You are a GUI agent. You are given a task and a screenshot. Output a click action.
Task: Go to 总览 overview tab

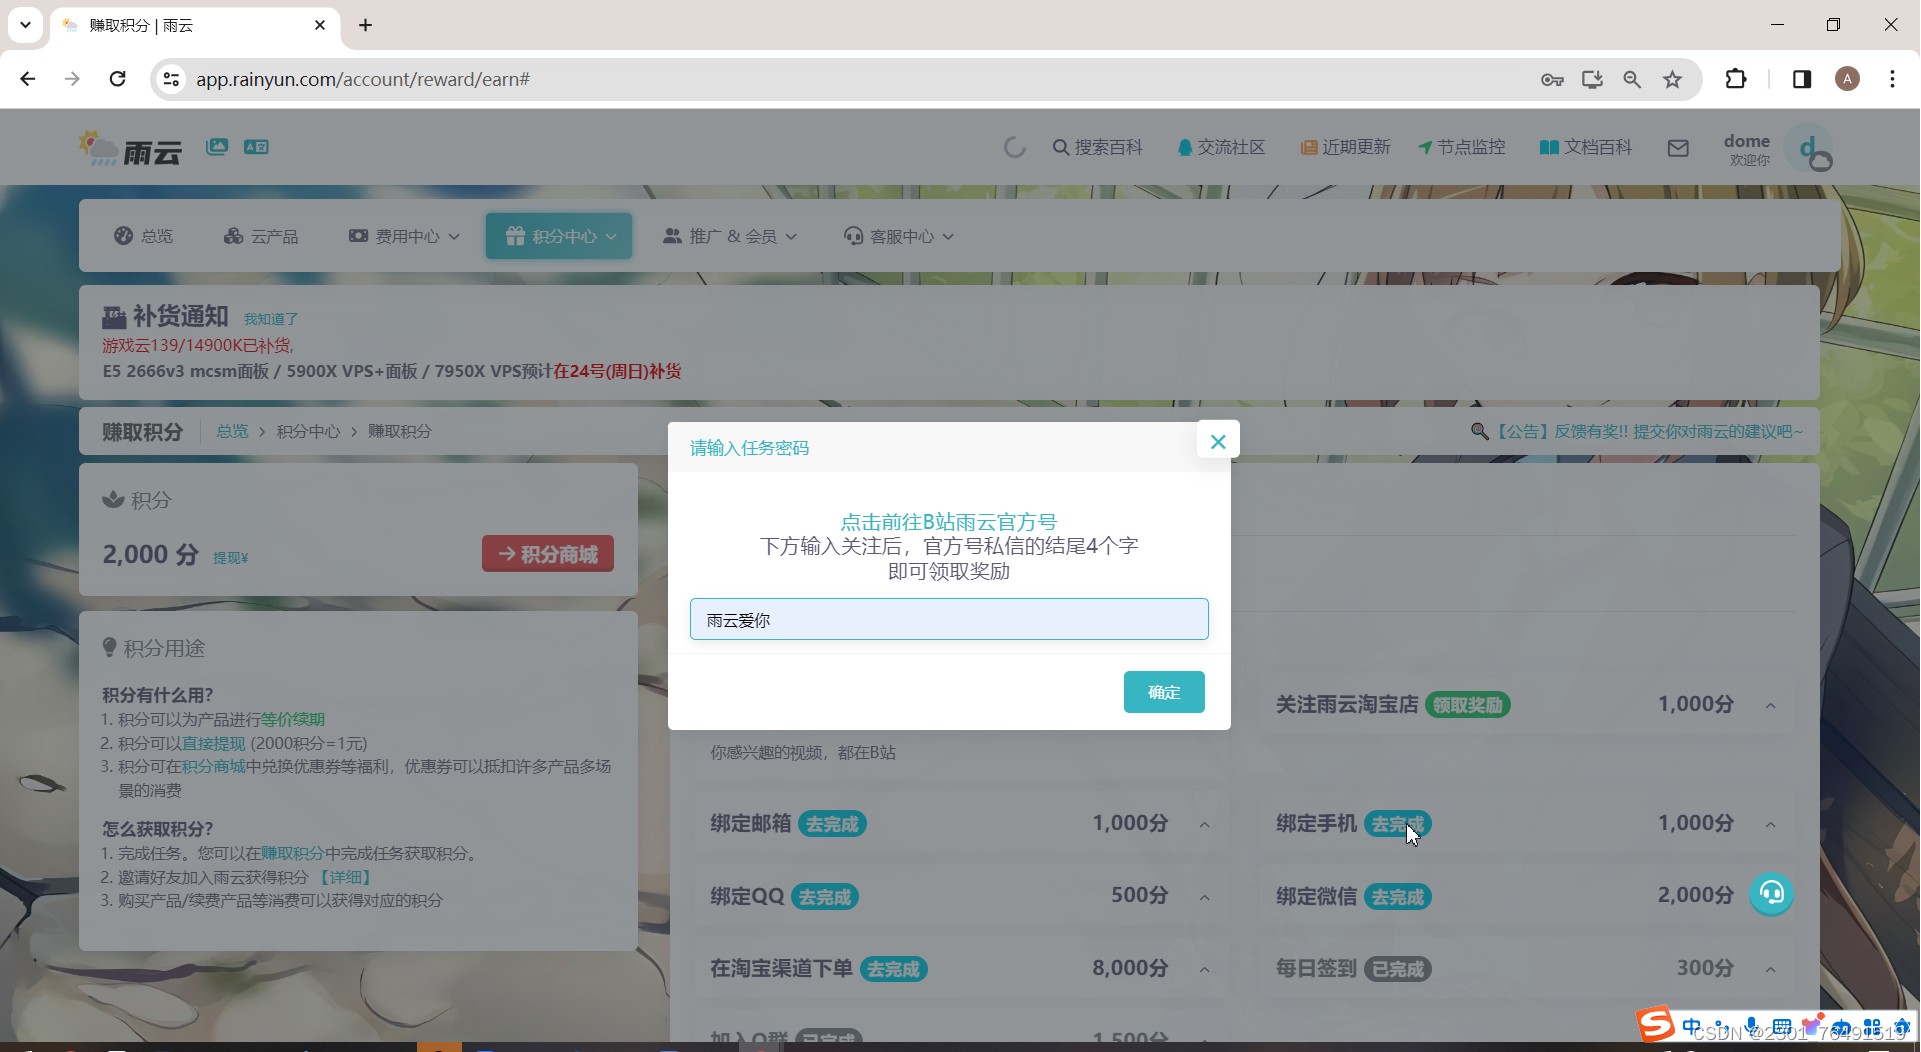pos(144,236)
